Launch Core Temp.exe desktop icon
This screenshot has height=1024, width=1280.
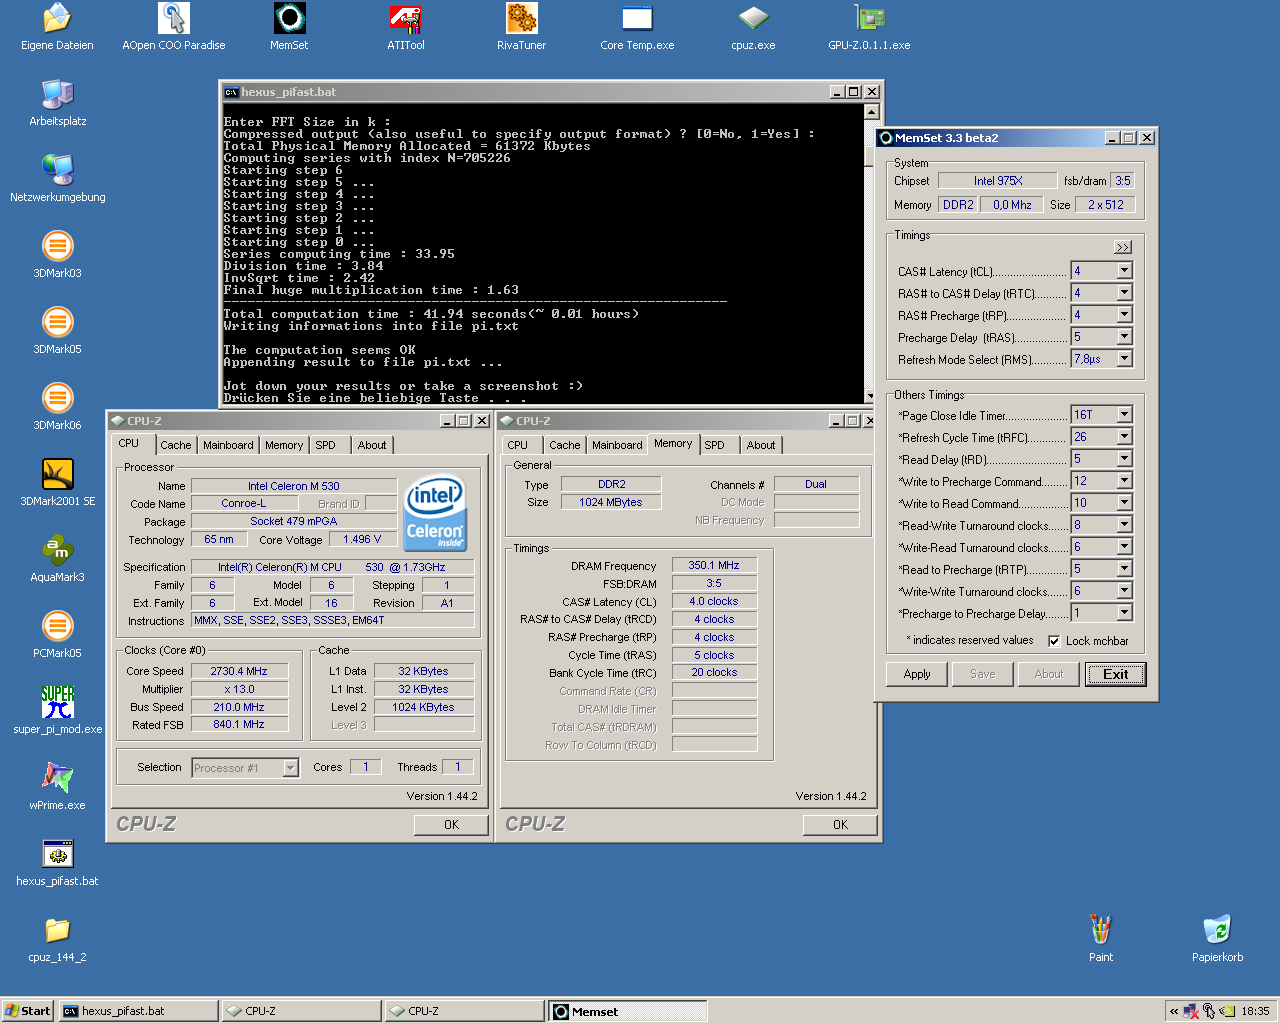(x=637, y=27)
